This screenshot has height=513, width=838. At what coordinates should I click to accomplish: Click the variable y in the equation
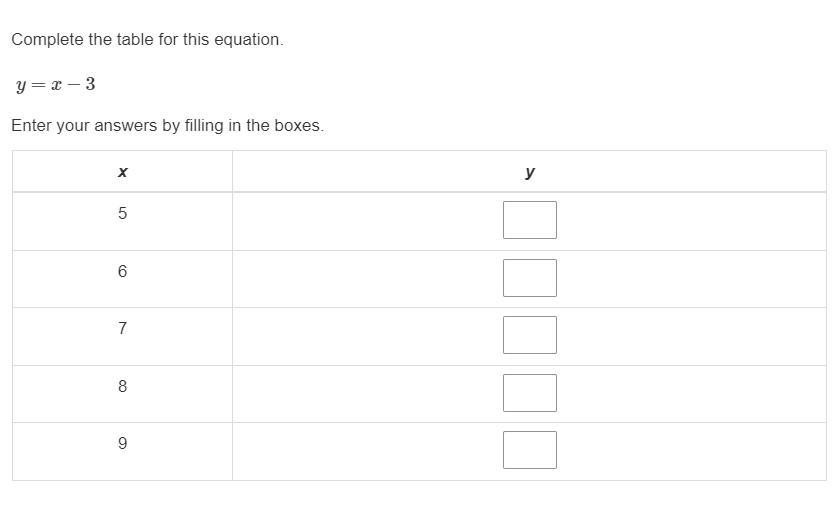pos(21,85)
